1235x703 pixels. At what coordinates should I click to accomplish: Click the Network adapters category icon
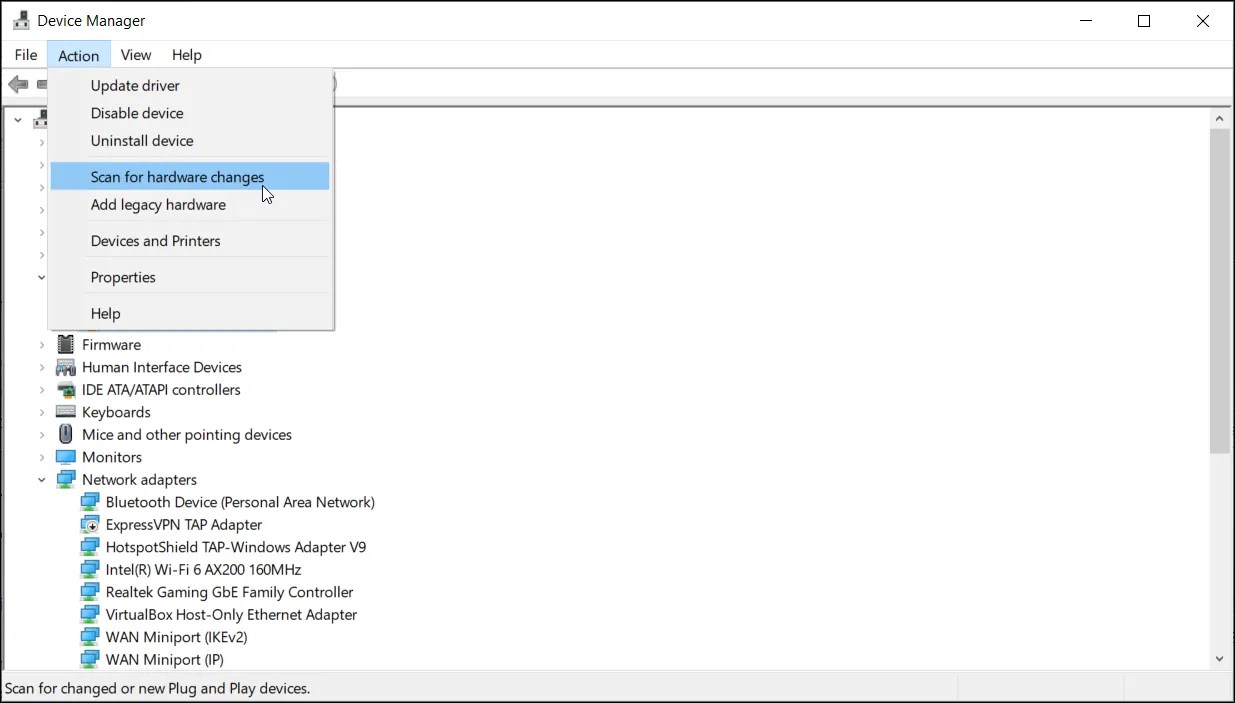click(65, 479)
